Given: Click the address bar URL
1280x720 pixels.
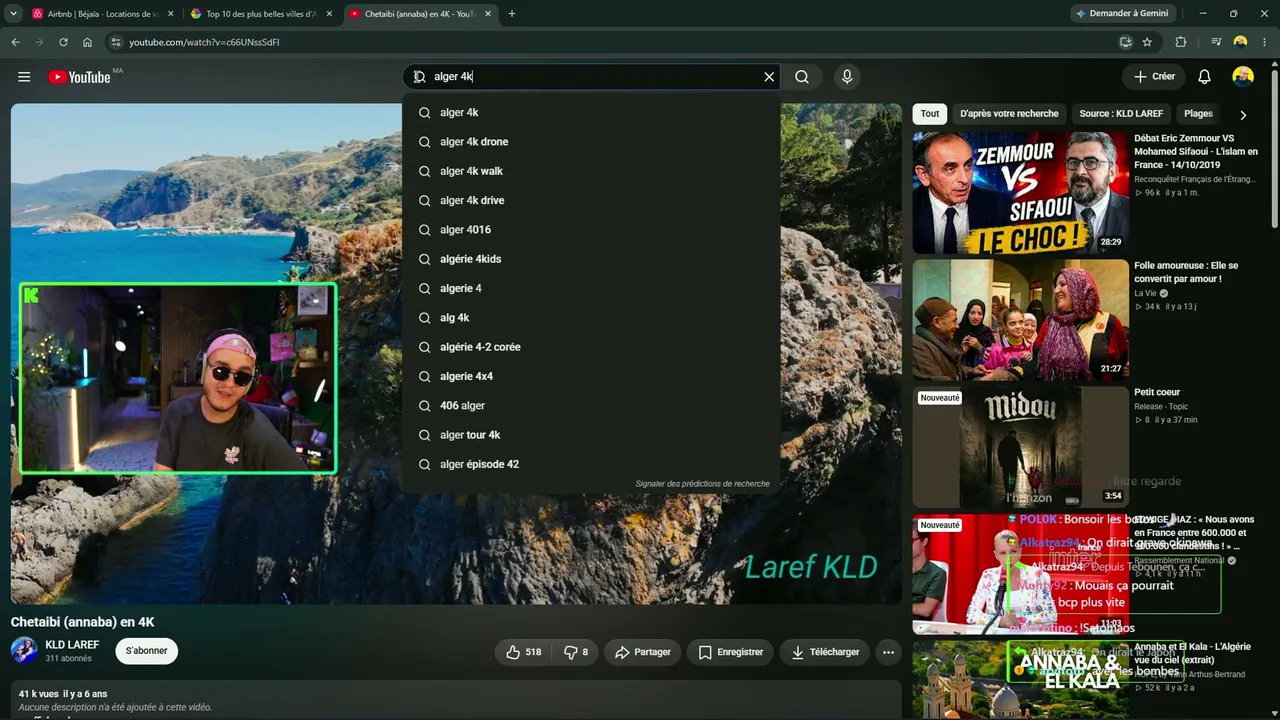Looking at the screenshot, I should click(204, 42).
